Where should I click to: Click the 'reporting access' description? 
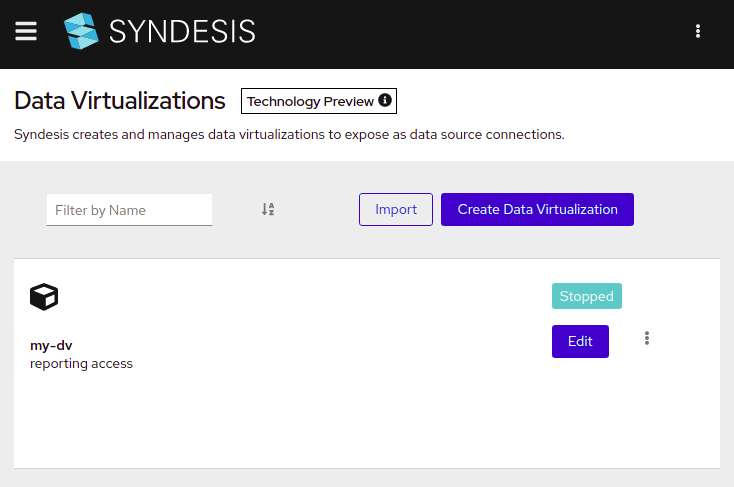tap(81, 363)
